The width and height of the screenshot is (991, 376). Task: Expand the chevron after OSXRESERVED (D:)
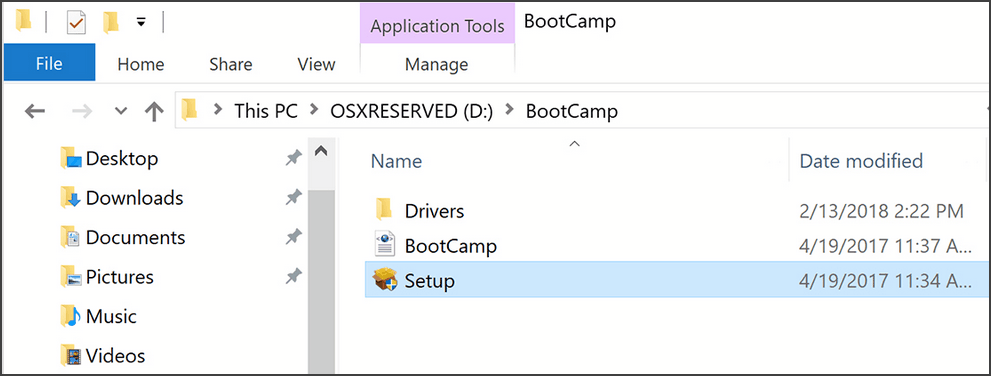(509, 111)
